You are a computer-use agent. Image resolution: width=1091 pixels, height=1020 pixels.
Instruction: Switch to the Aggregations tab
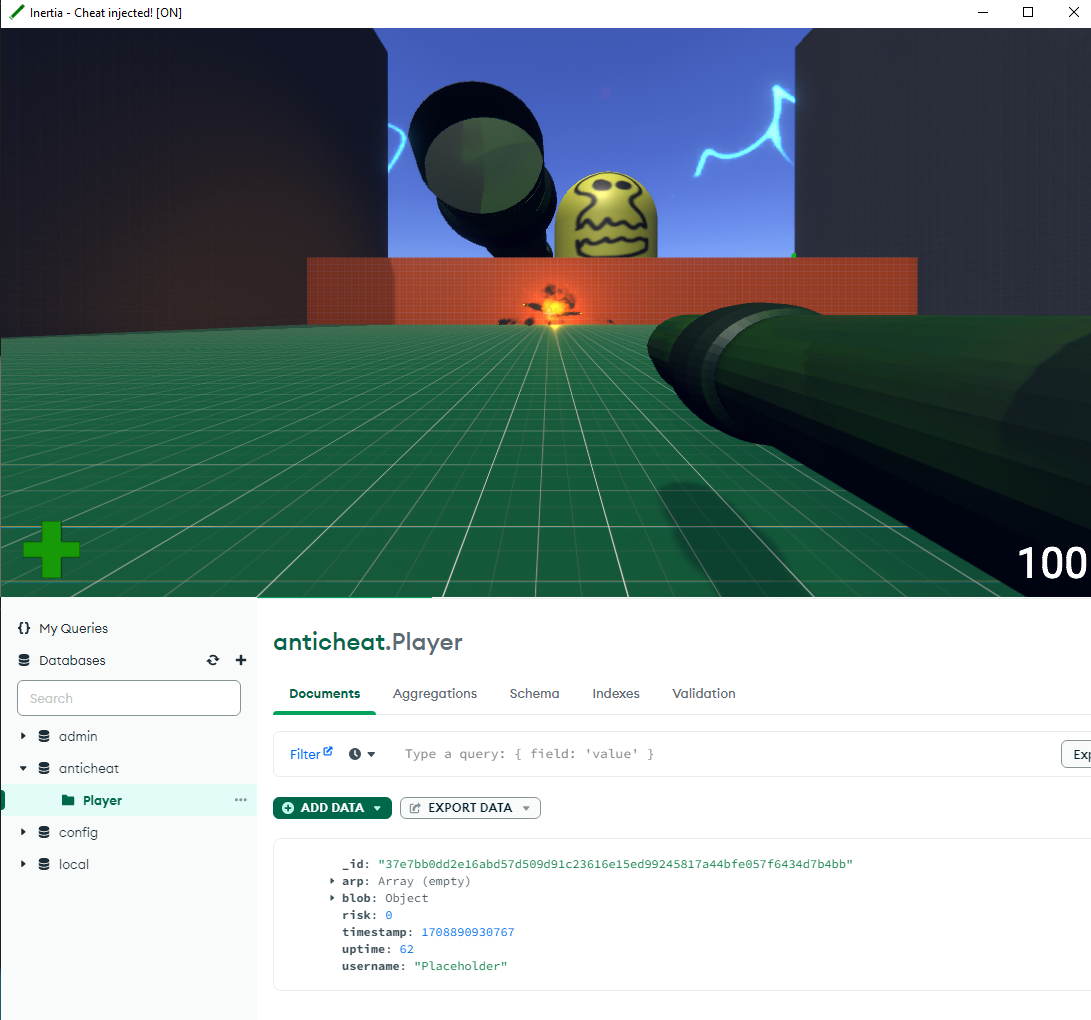435,693
